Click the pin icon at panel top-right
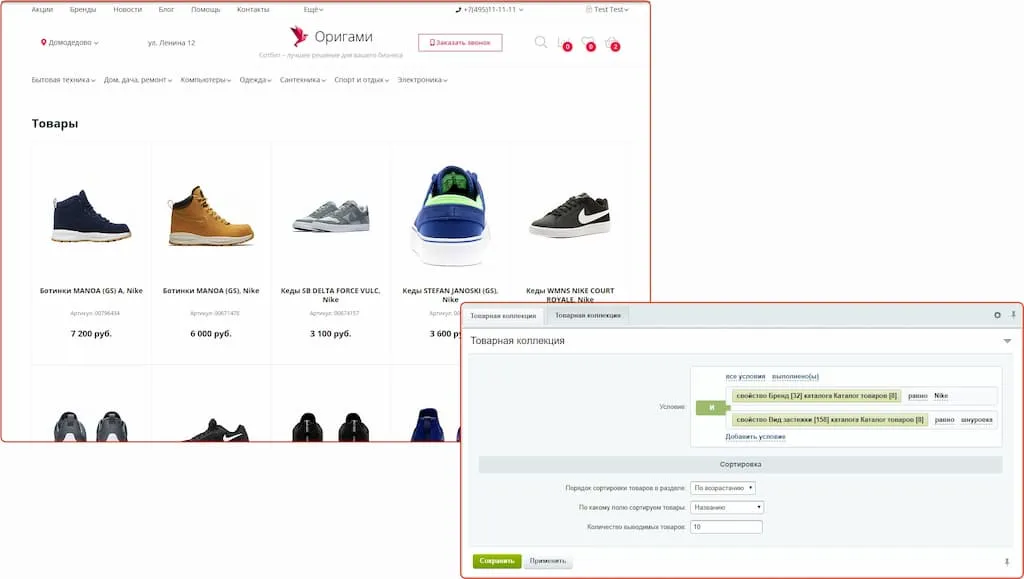The width and height of the screenshot is (1024, 579). pyautogui.click(x=1013, y=315)
